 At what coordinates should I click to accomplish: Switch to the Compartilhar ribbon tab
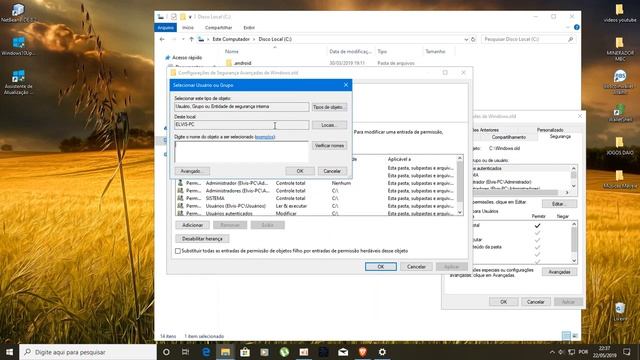pyautogui.click(x=218, y=27)
